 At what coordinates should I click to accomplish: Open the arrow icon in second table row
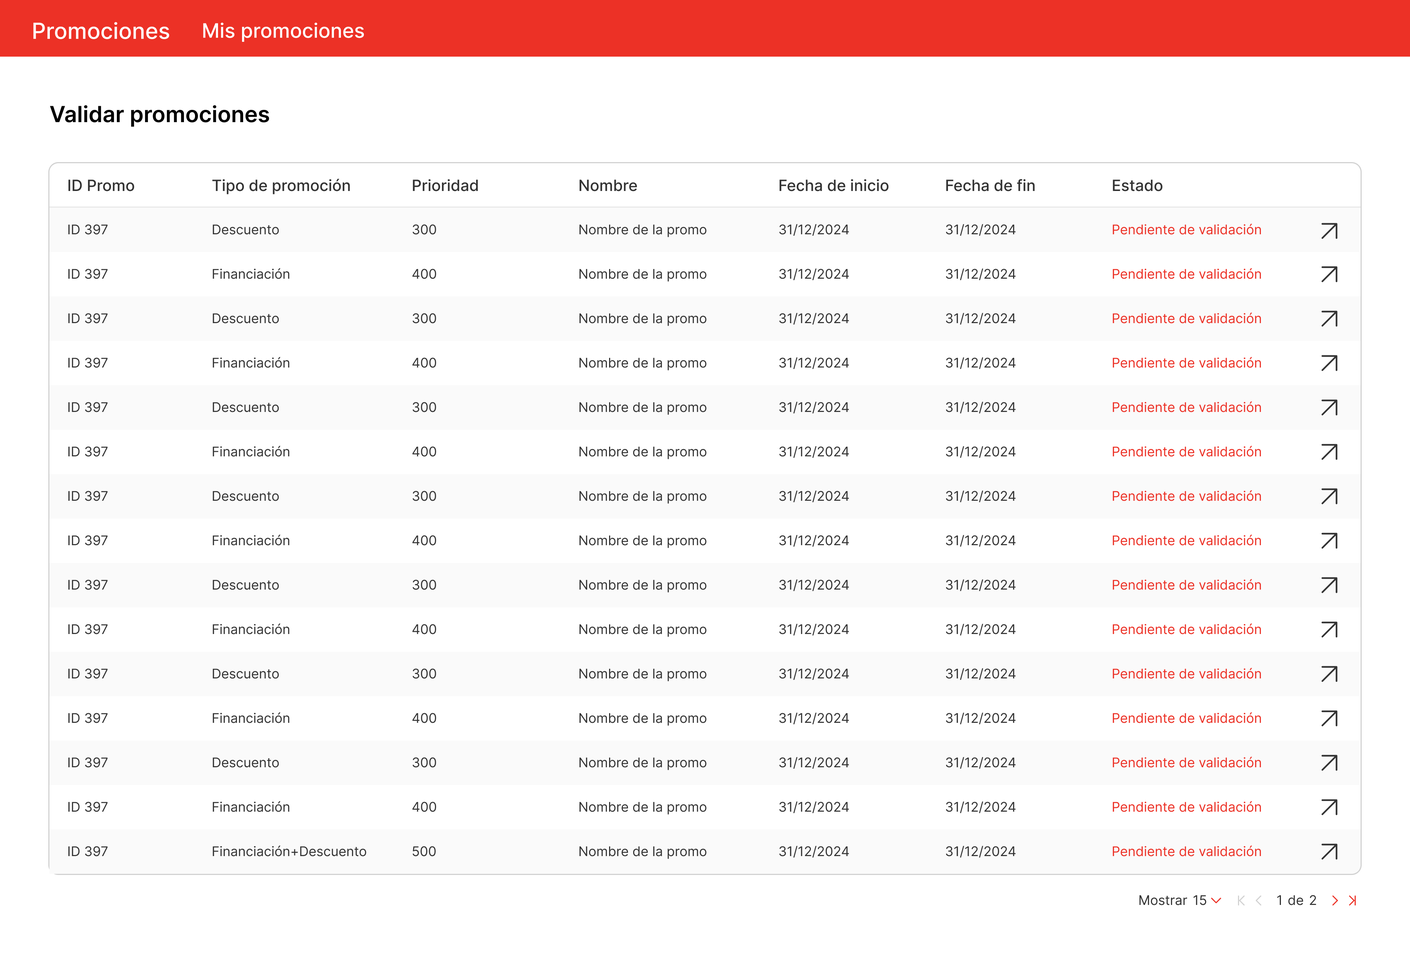tap(1329, 274)
